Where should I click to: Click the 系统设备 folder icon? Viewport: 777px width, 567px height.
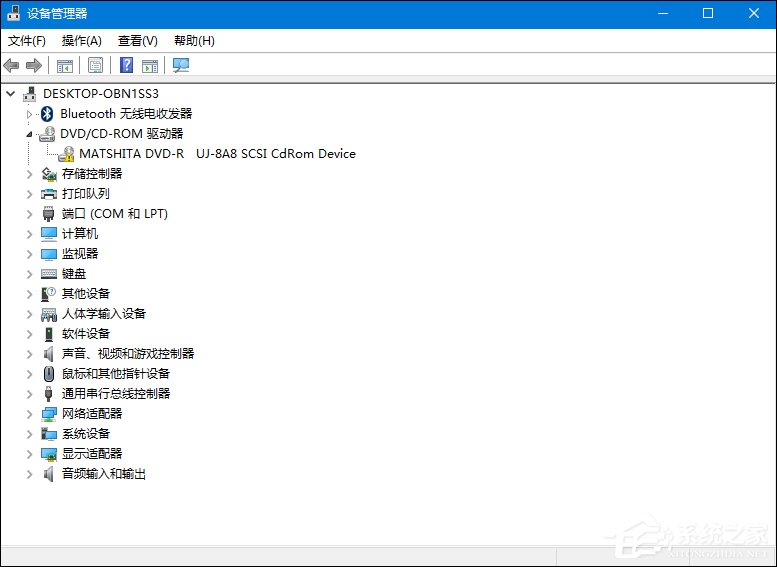pyautogui.click(x=49, y=434)
